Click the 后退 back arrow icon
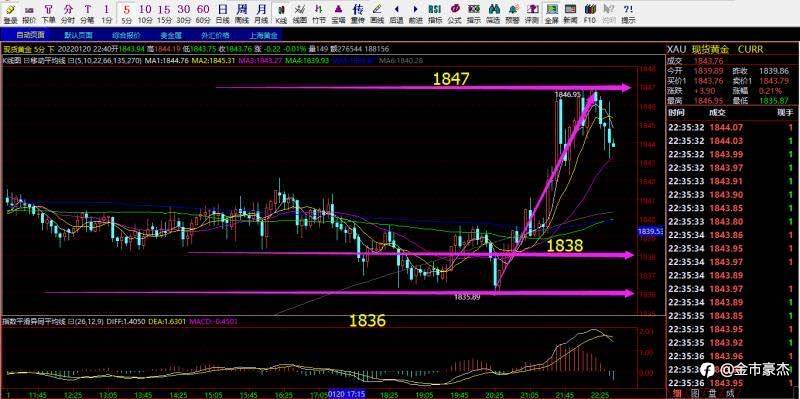This screenshot has width=800, height=399. pos(396,13)
